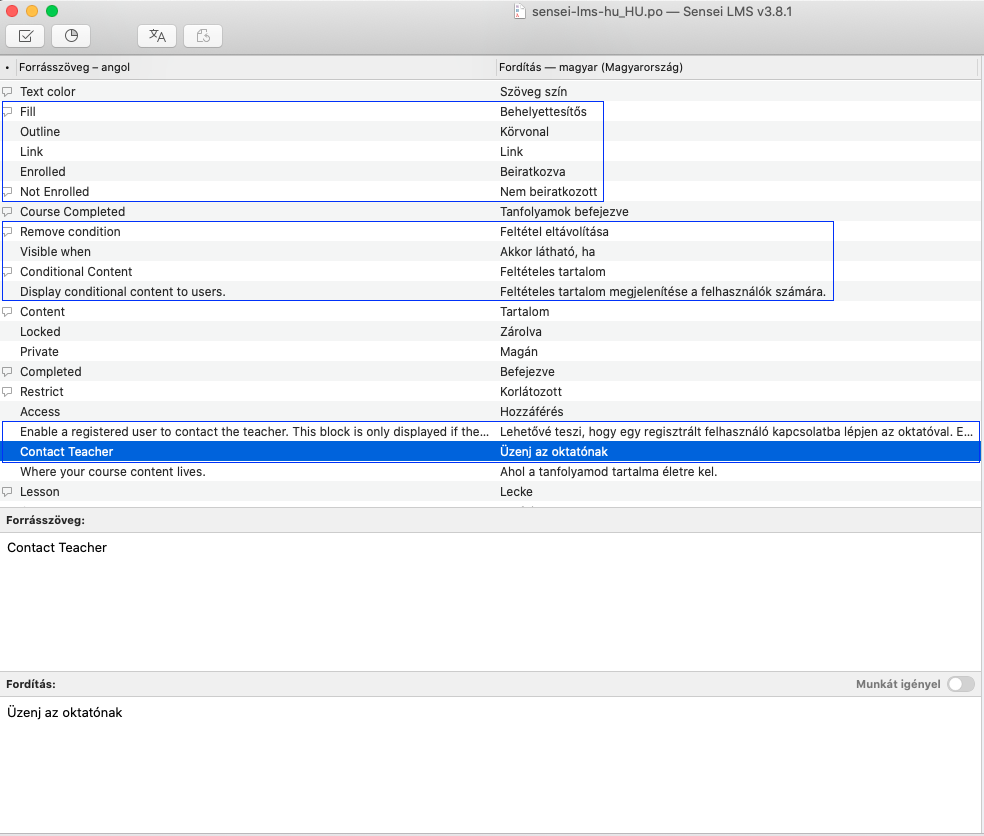This screenshot has height=836, width=984.
Task: Click inside the Fordítás translation text field
Action: click(x=400, y=712)
